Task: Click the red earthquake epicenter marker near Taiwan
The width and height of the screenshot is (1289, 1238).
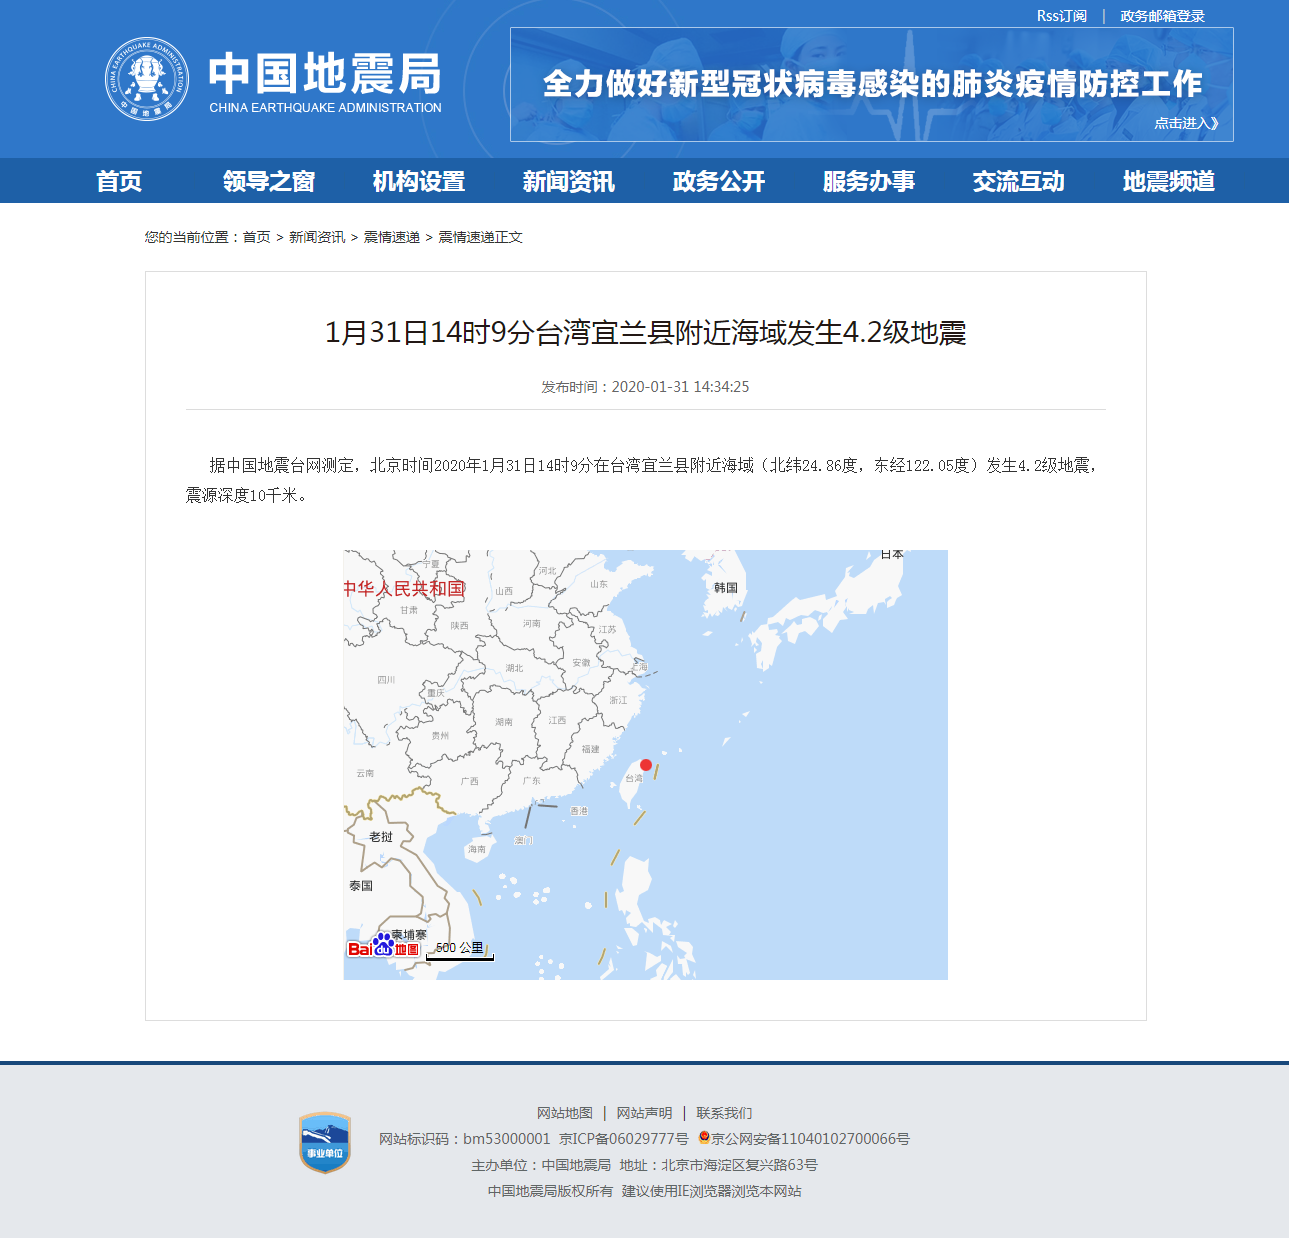Action: (646, 765)
